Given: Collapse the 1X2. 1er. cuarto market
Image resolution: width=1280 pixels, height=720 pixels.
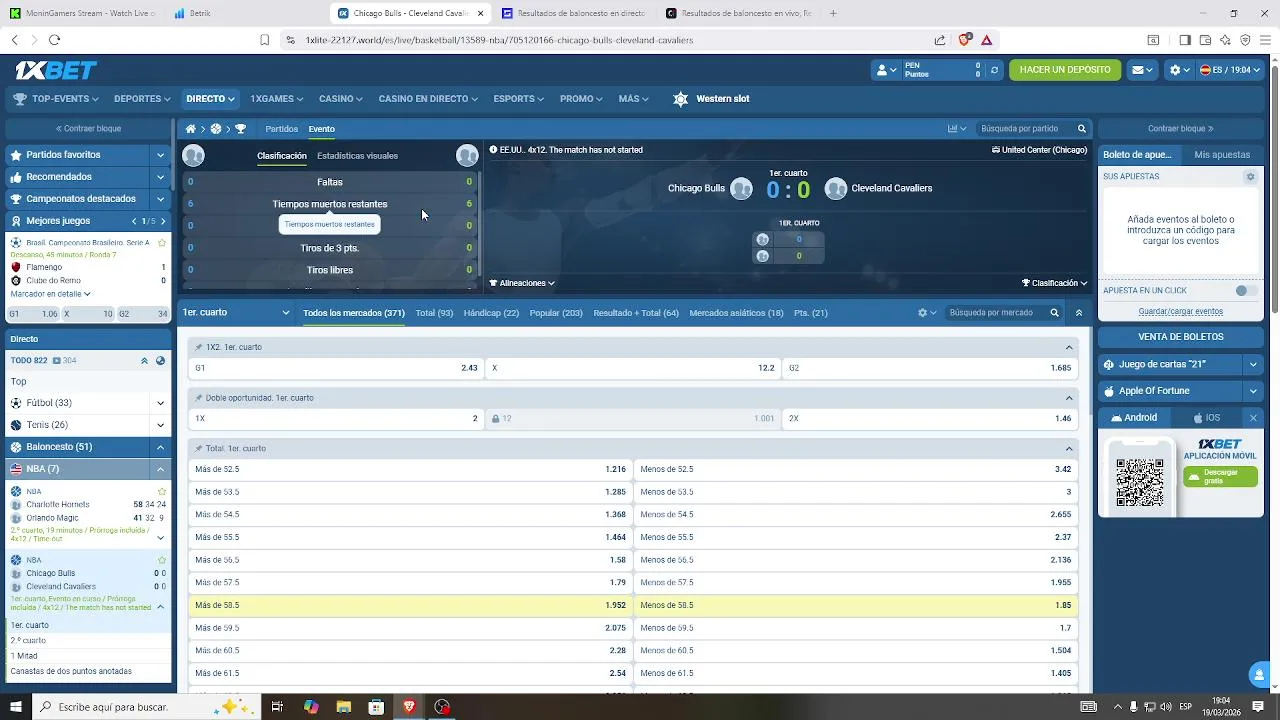Looking at the screenshot, I should pos(1069,347).
